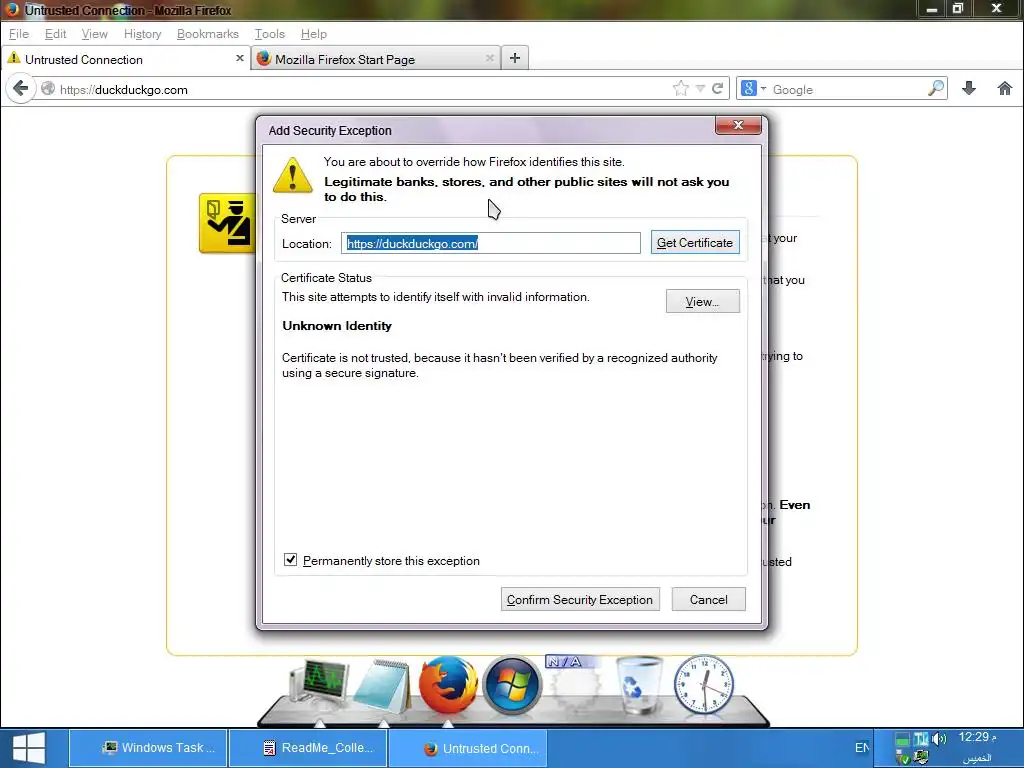Open the Tools menu

pos(270,34)
